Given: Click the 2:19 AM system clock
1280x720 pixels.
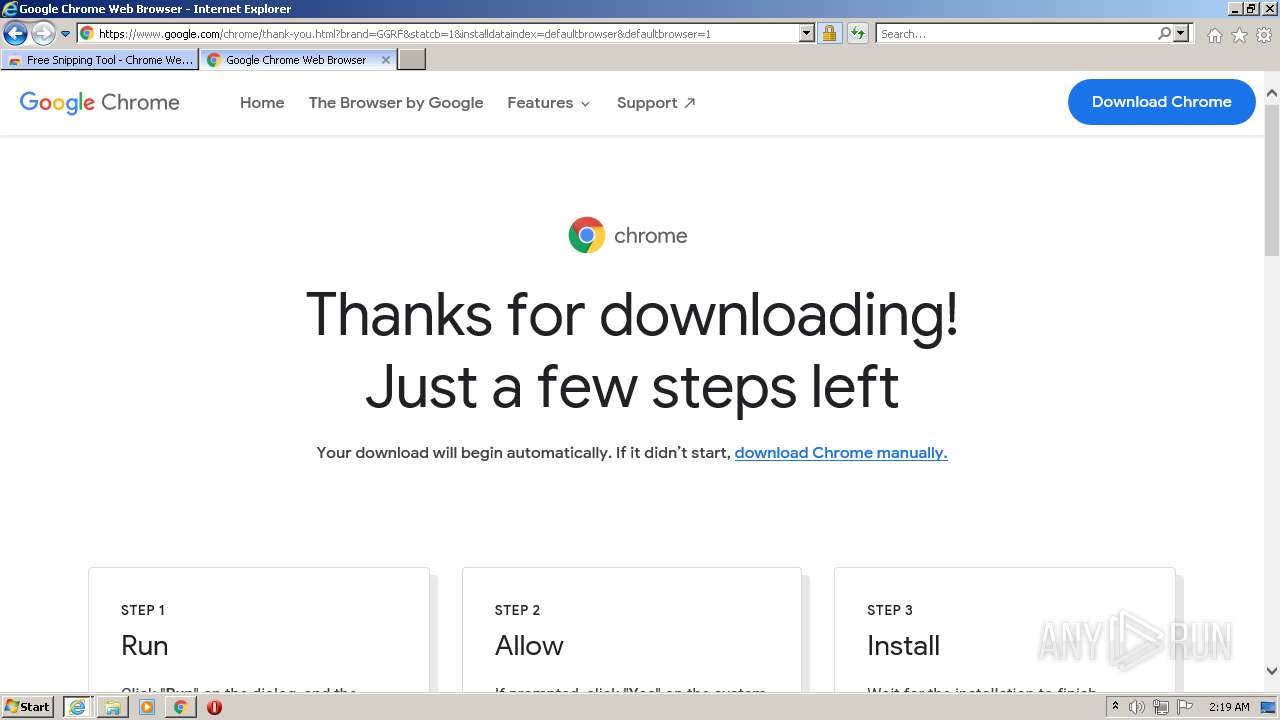Looking at the screenshot, I should [x=1229, y=707].
